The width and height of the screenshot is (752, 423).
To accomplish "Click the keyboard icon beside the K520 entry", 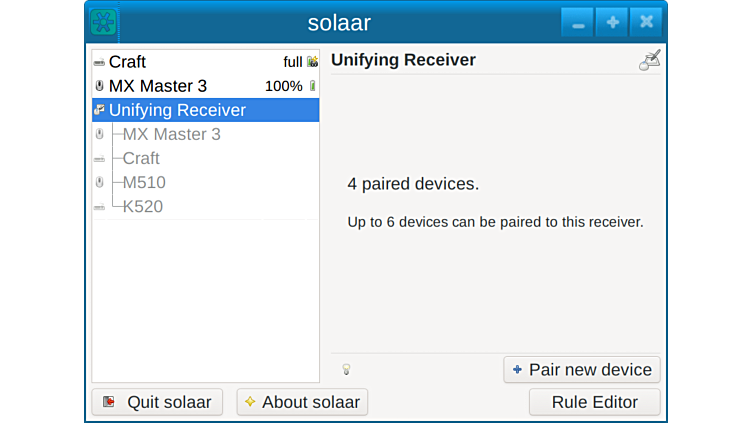I will coord(99,207).
